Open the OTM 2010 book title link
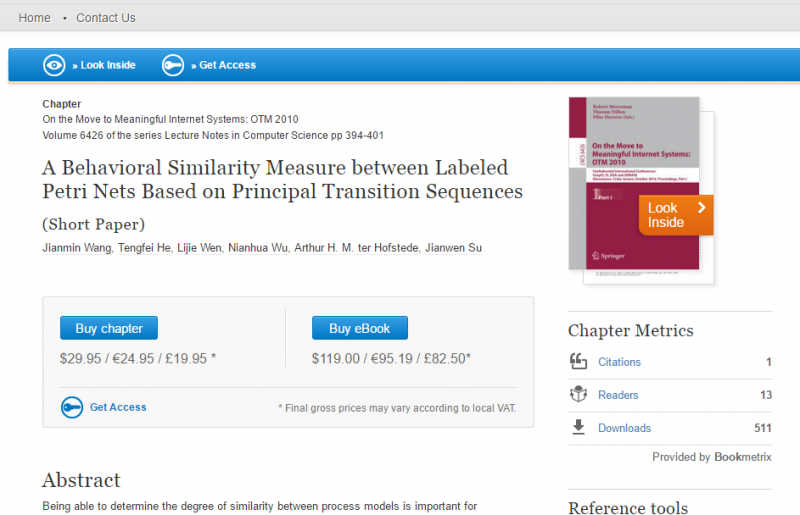The width and height of the screenshot is (800, 515). tap(170, 119)
